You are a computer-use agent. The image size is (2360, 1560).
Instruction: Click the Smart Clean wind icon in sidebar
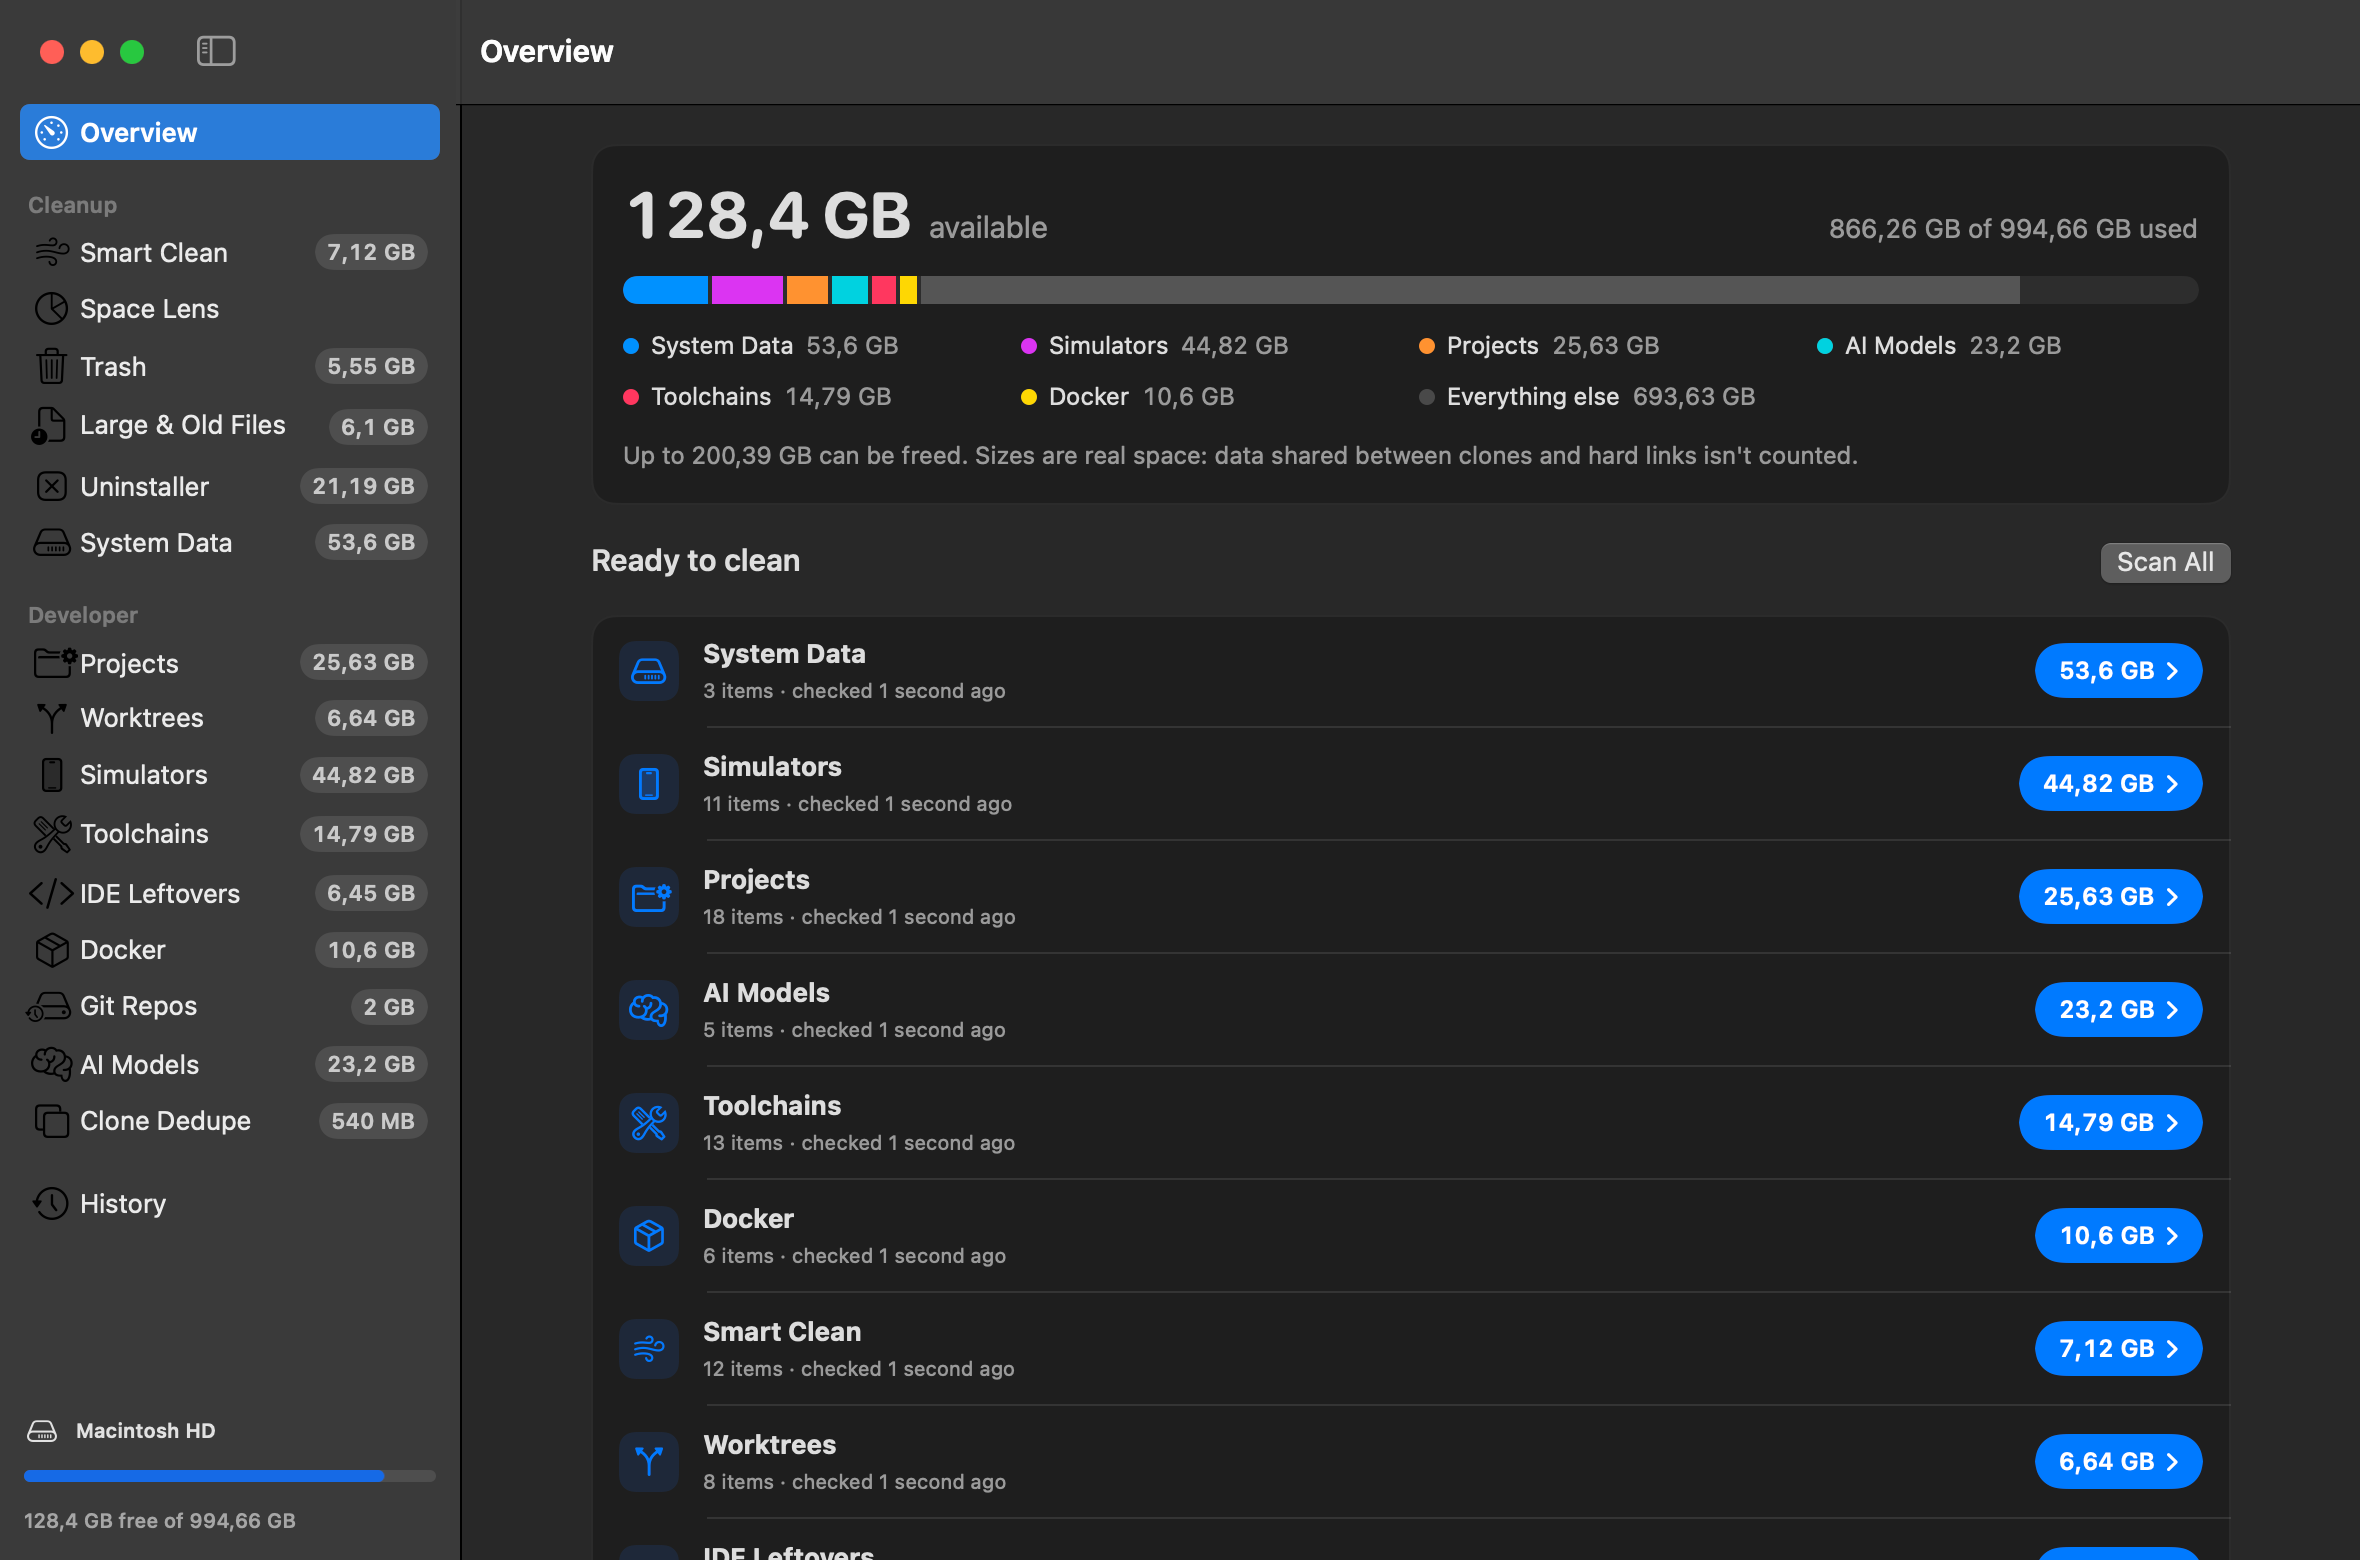pyautogui.click(x=52, y=252)
